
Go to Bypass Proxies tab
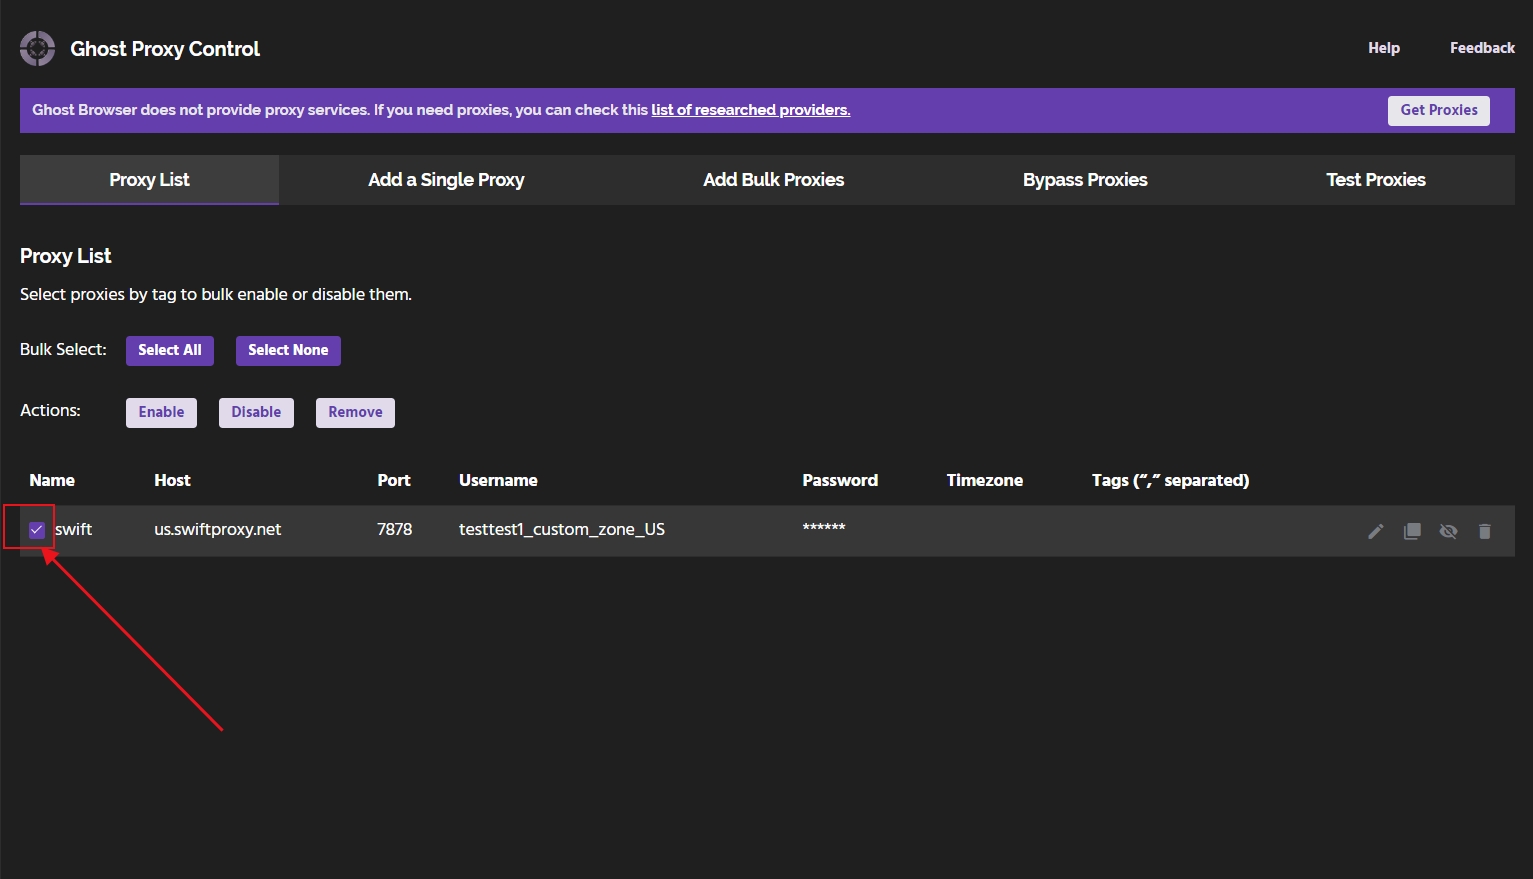point(1085,180)
